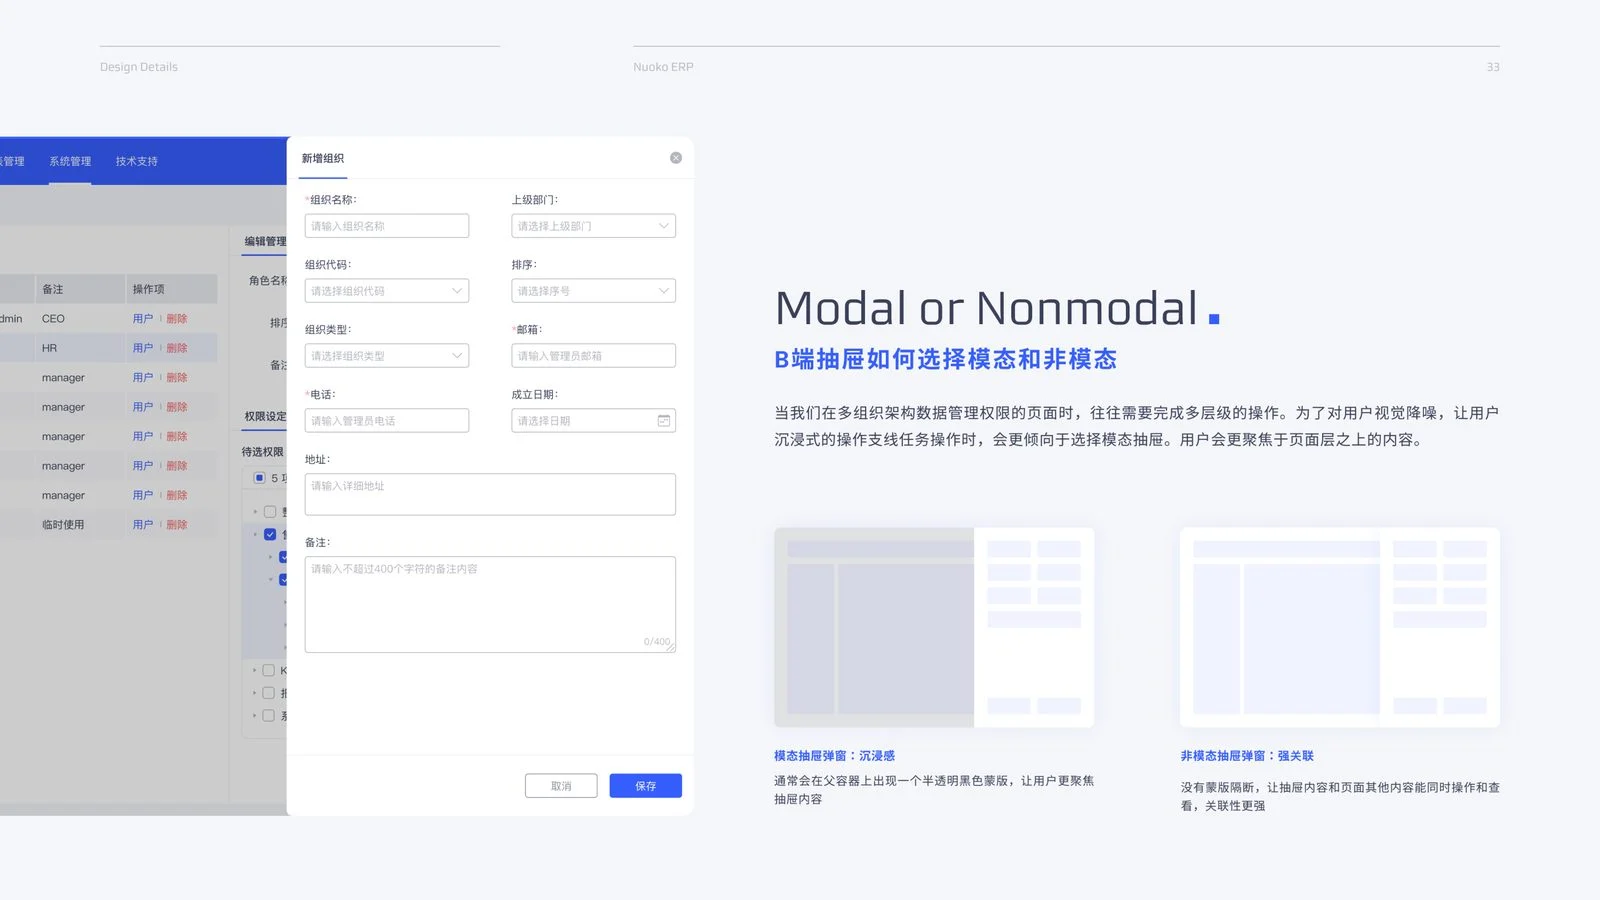Select the 编辑管理 tab behind the drawer
The image size is (1600, 900).
point(265,241)
